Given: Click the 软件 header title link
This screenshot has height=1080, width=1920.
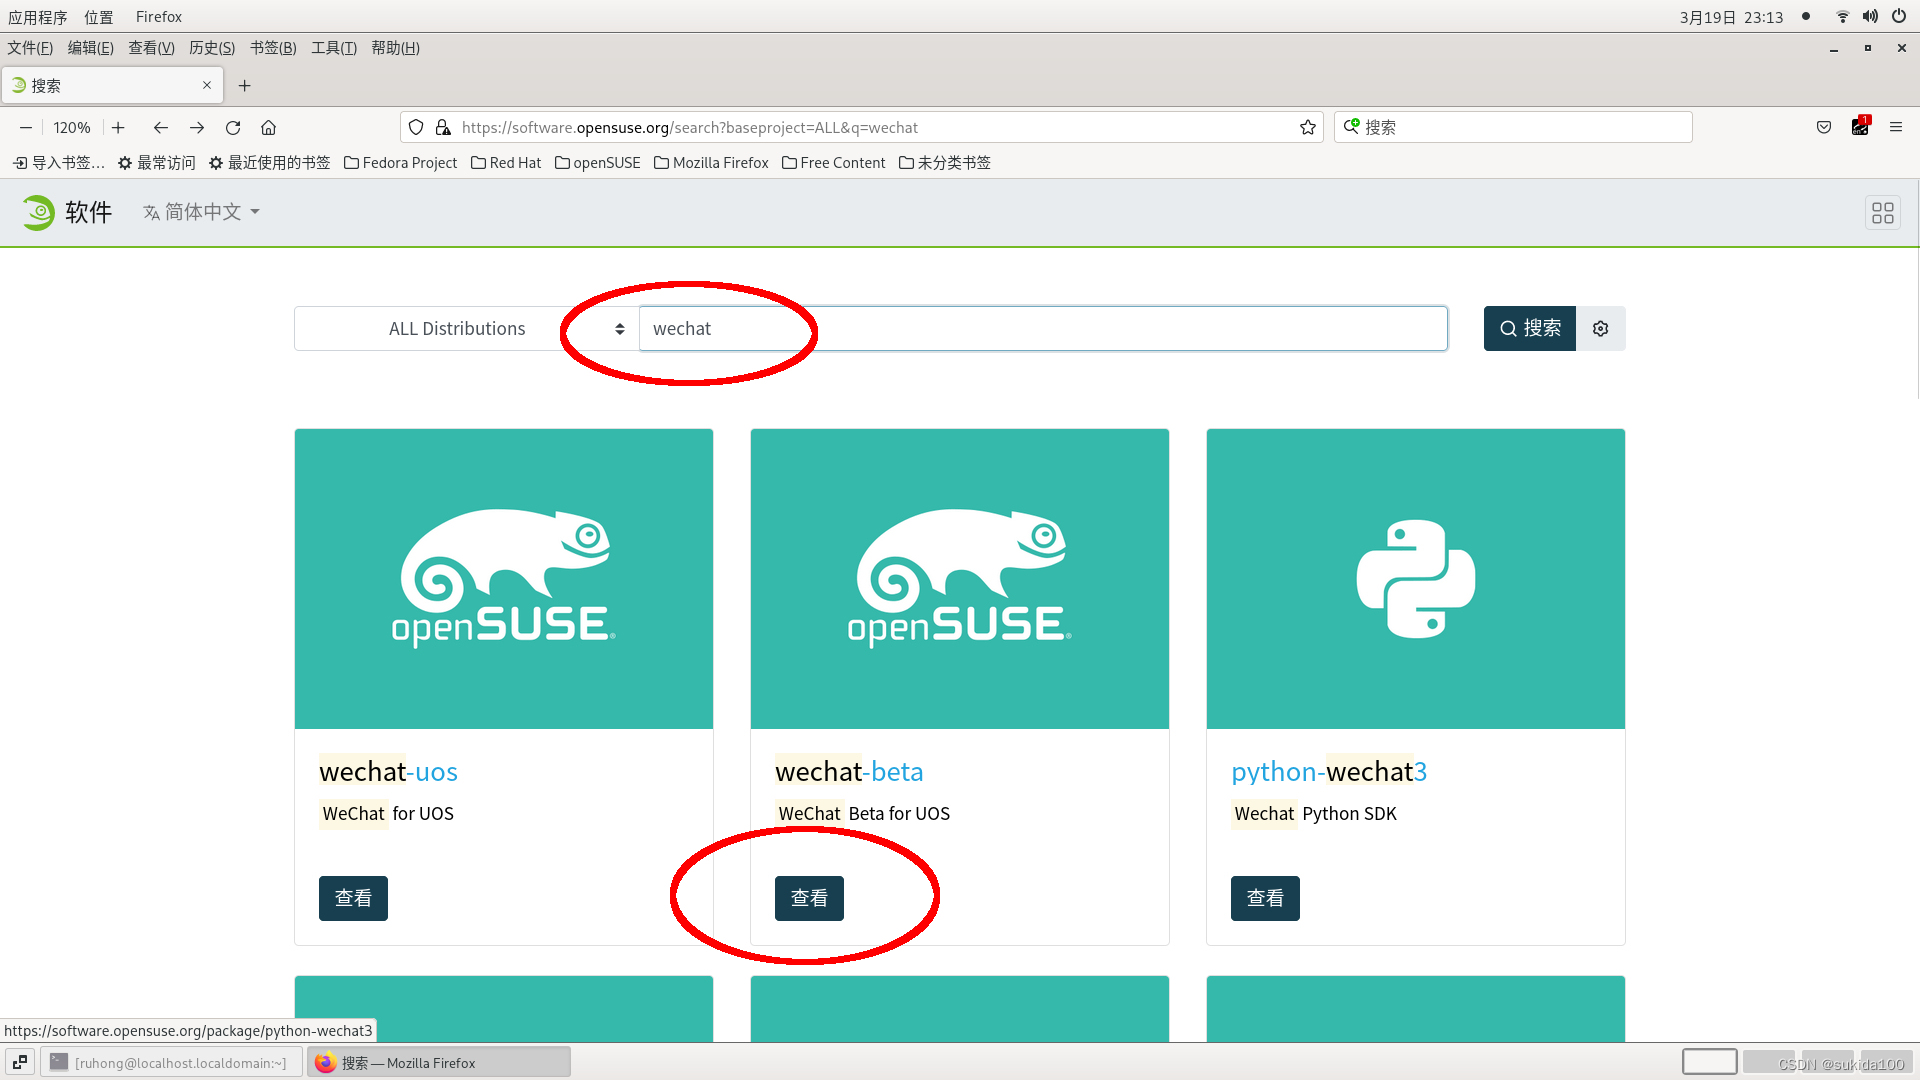Looking at the screenshot, I should (88, 212).
